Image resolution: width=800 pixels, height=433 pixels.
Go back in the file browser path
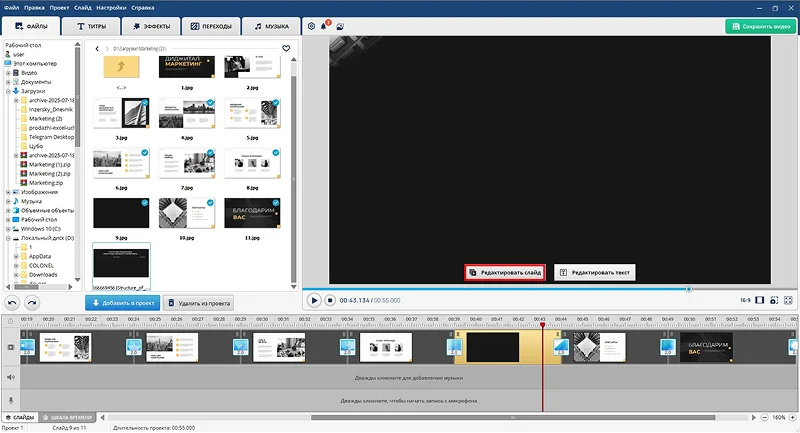97,48
